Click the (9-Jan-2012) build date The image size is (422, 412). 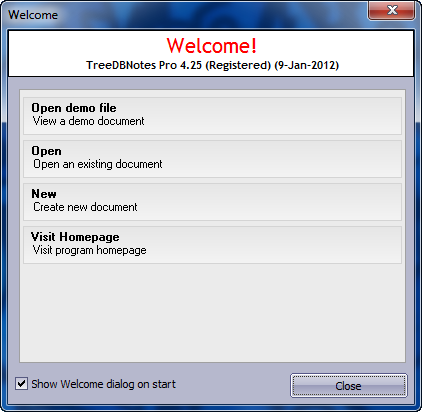click(x=307, y=65)
